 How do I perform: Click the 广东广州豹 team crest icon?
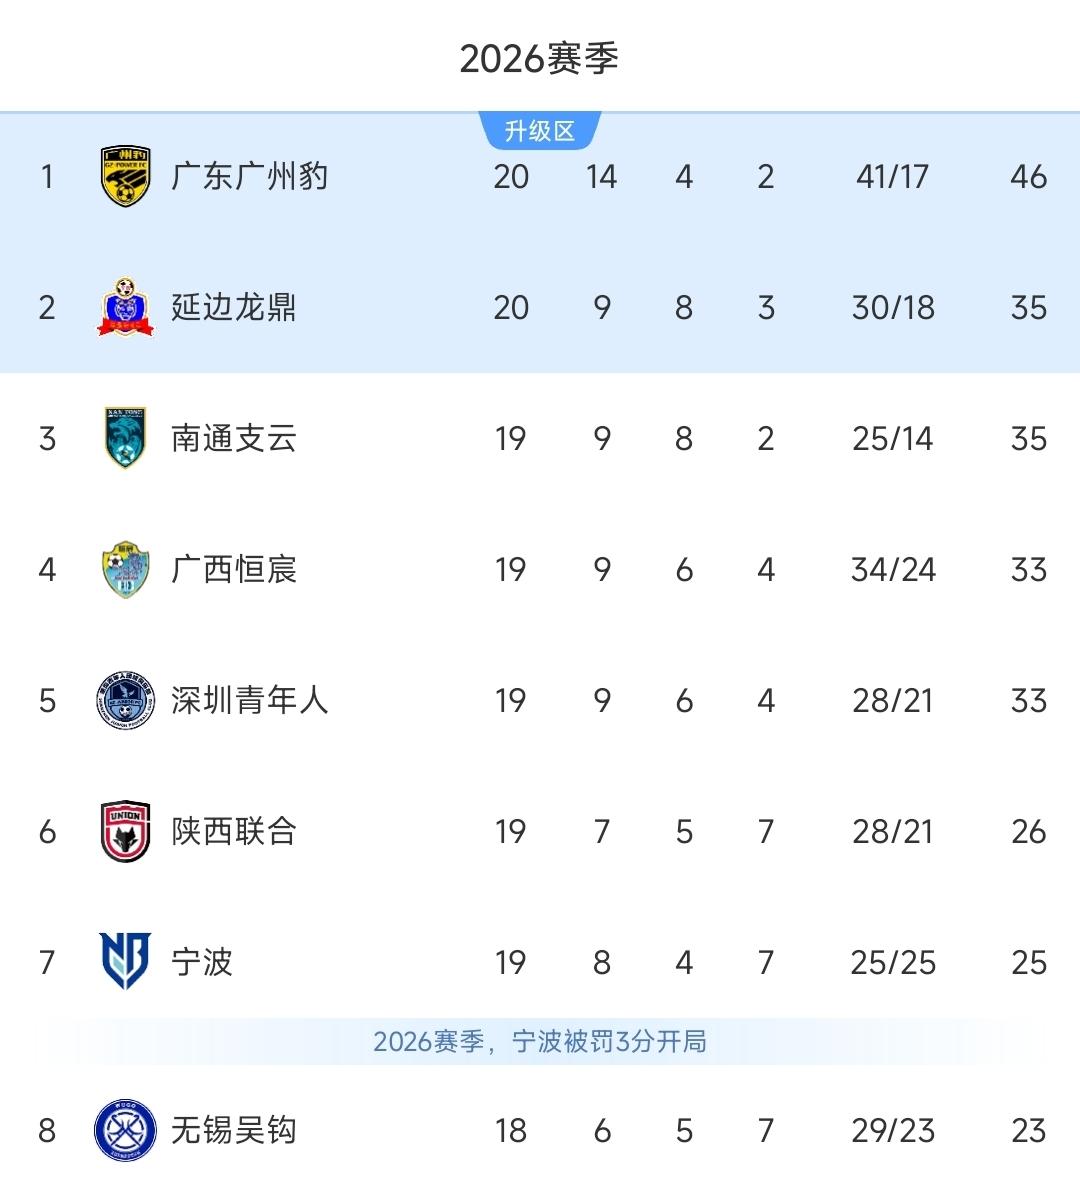pos(125,176)
